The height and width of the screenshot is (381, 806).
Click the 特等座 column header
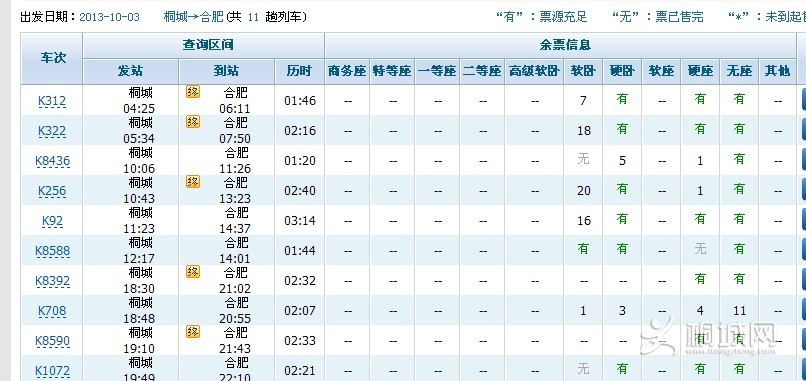(x=392, y=71)
